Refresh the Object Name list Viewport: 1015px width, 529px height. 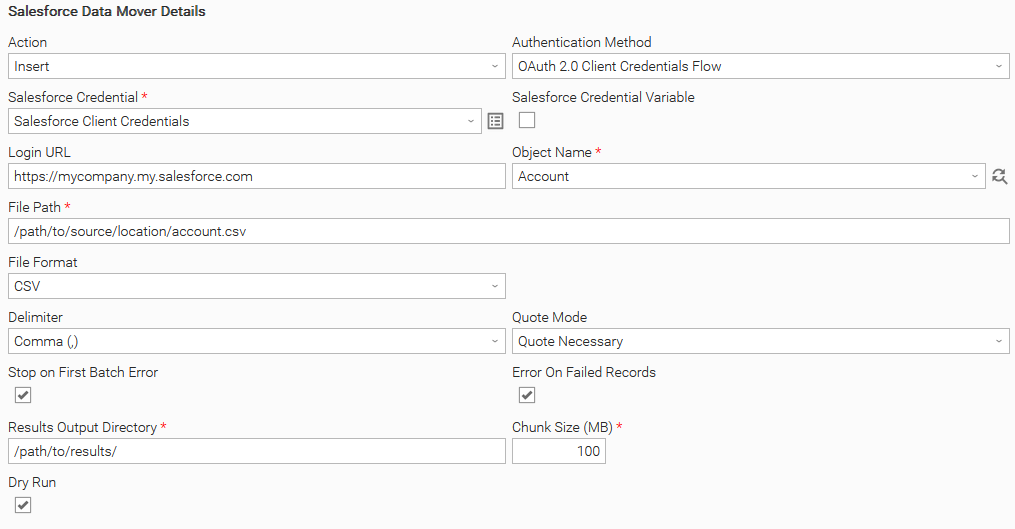coord(999,176)
